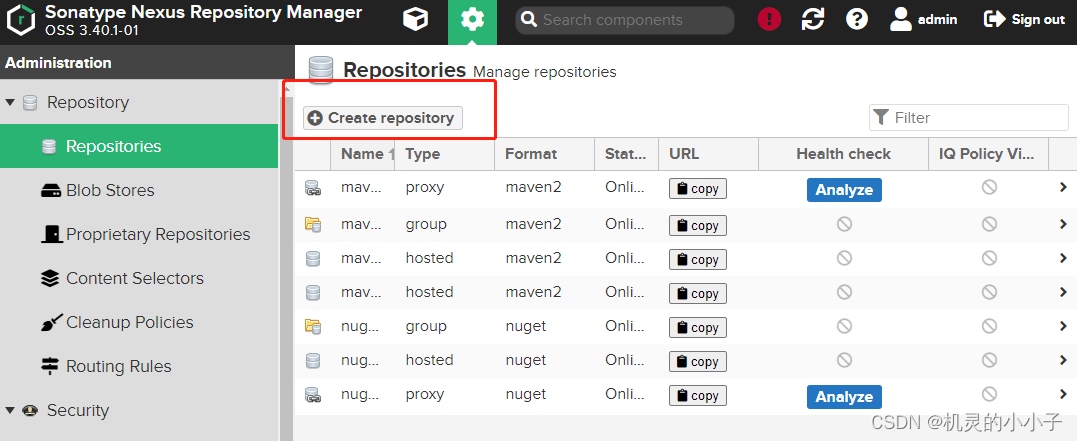Copy URL of the nuget proxy repository
This screenshot has width=1077, height=441.
pos(698,396)
